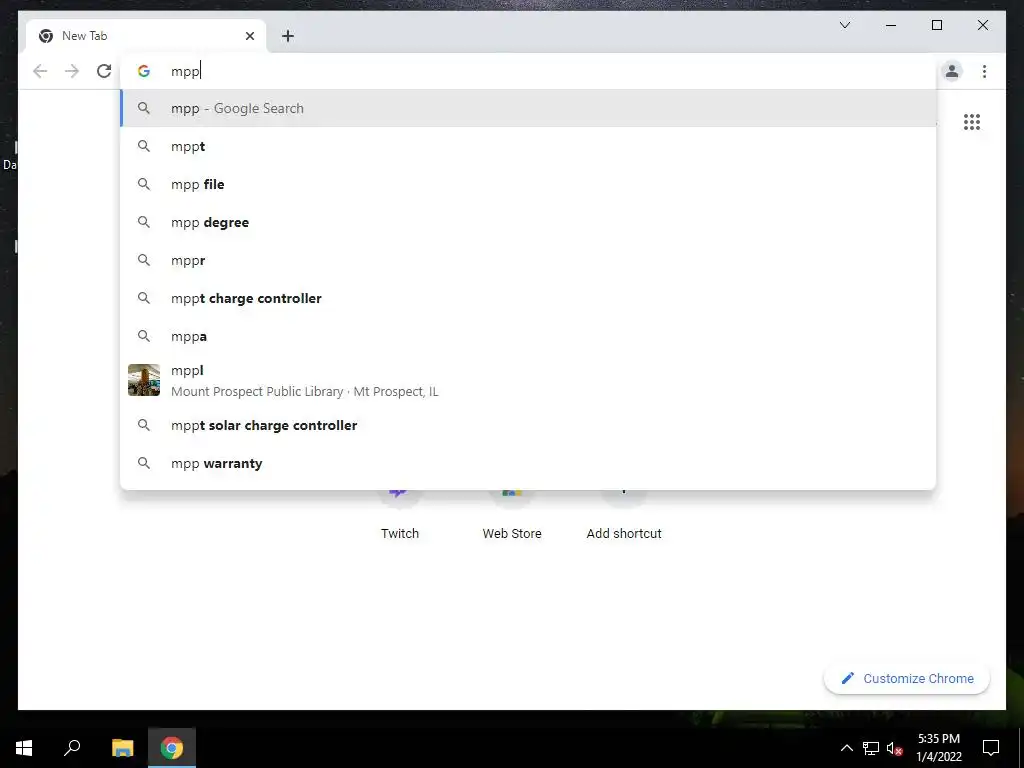This screenshot has height=768, width=1024.
Task: Choose the 'mpp degree' suggestion
Action: coord(528,222)
